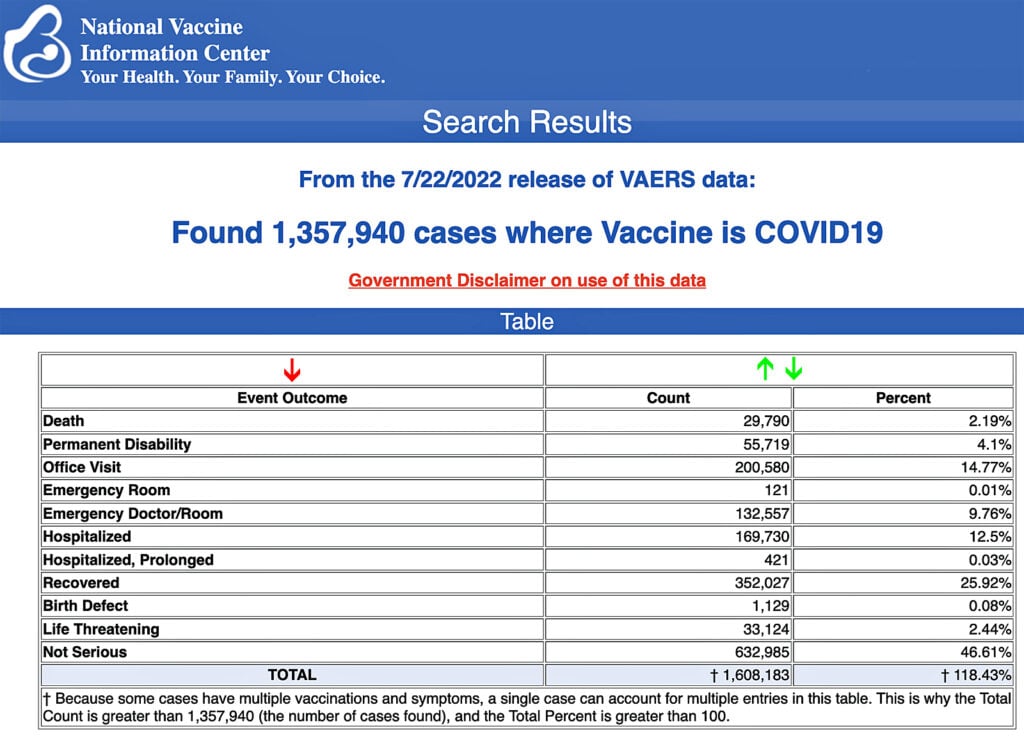Click the Birth Defect row label
The width and height of the screenshot is (1024, 737).
[x=86, y=606]
